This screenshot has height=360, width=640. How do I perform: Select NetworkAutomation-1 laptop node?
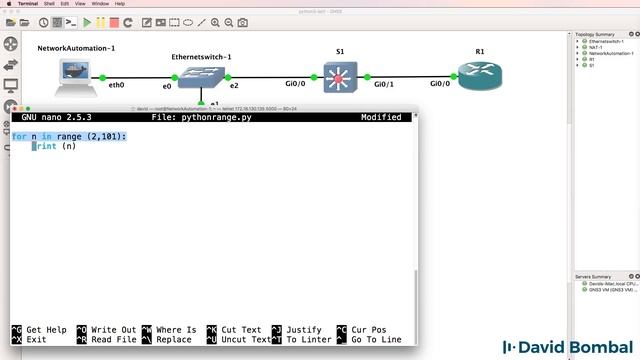pyautogui.click(x=76, y=77)
